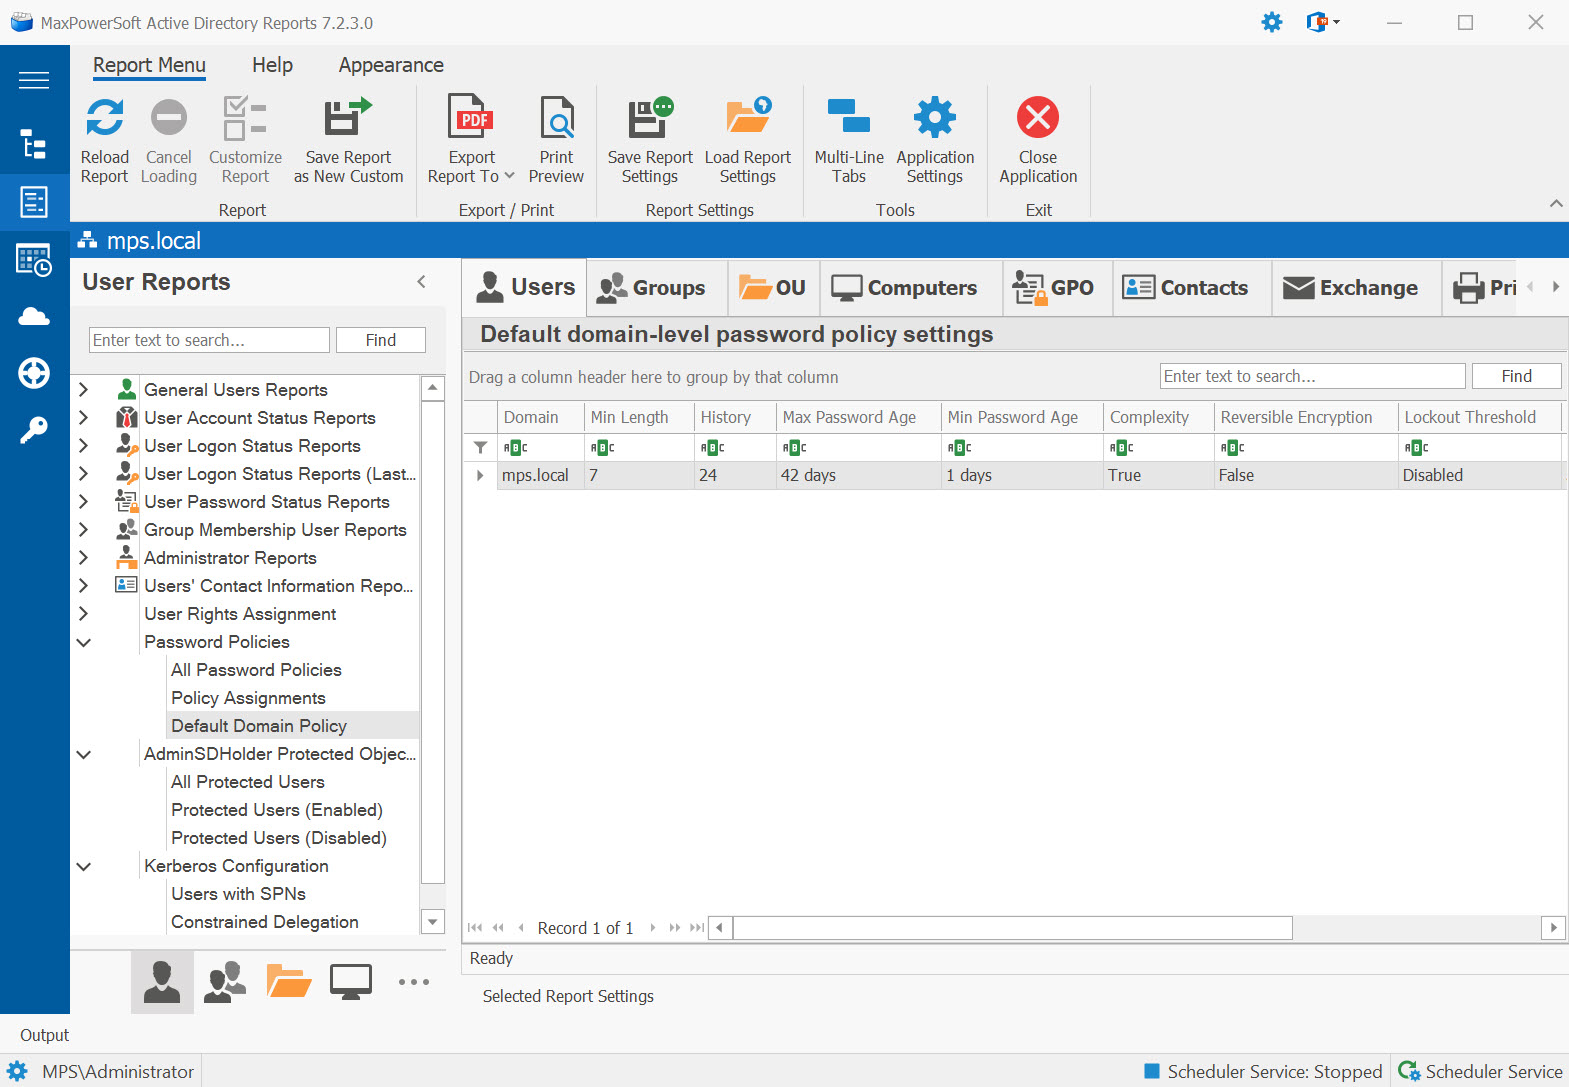Expand Group Membership User Reports node
Image resolution: width=1569 pixels, height=1087 pixels.
pyautogui.click(x=84, y=530)
